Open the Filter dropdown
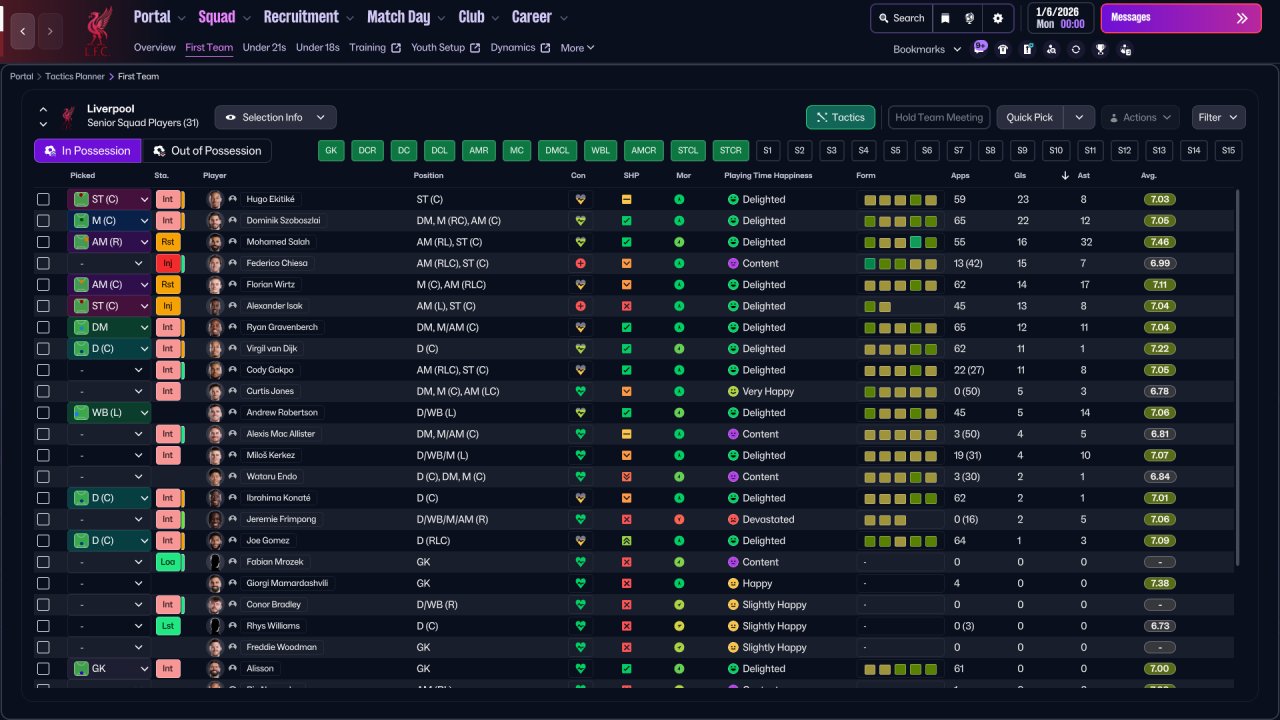The height and width of the screenshot is (720, 1280). 1219,117
